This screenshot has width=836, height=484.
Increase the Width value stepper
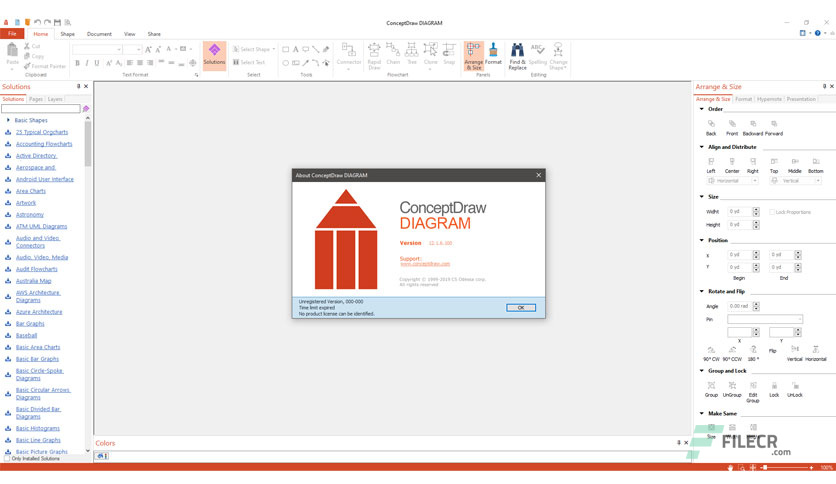tap(756, 209)
